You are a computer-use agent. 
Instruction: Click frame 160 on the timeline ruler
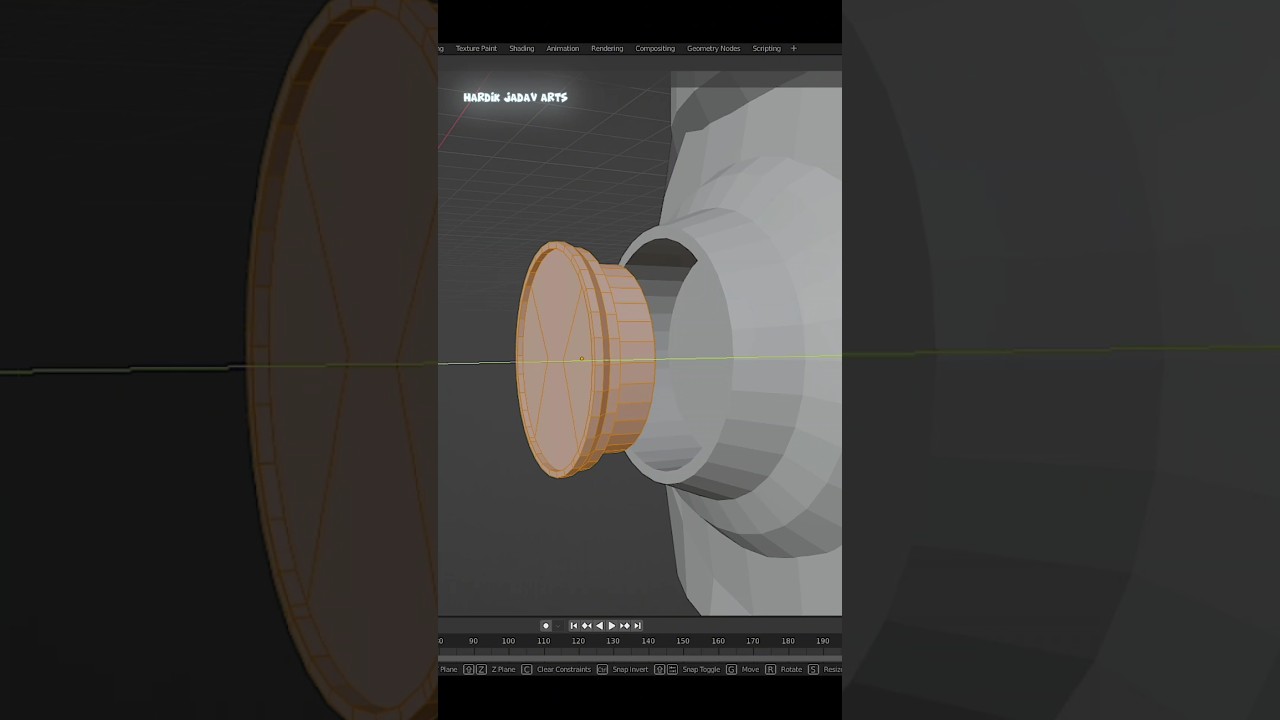tap(718, 641)
